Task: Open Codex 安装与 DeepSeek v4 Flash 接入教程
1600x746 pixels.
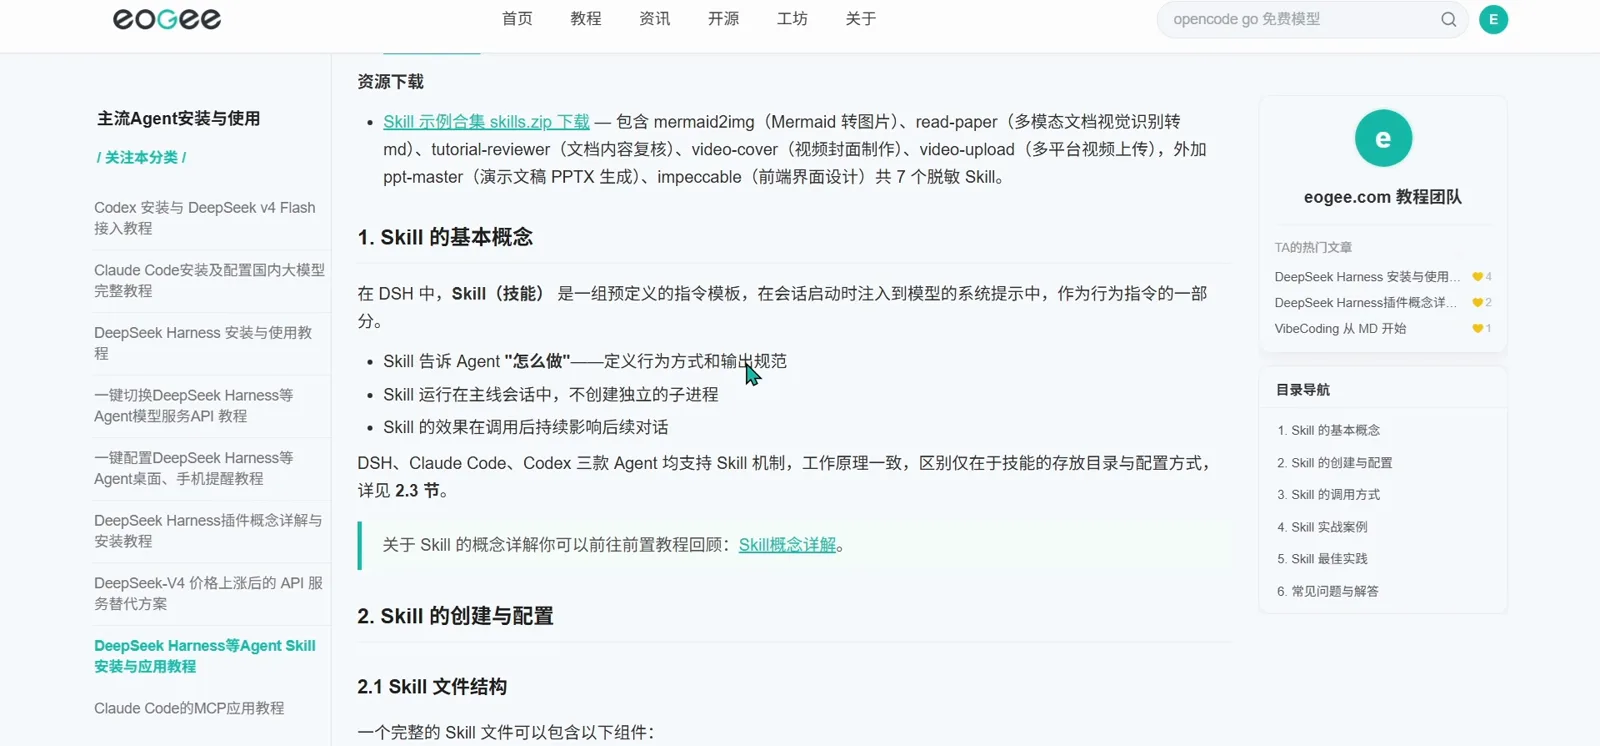Action: pyautogui.click(x=205, y=218)
